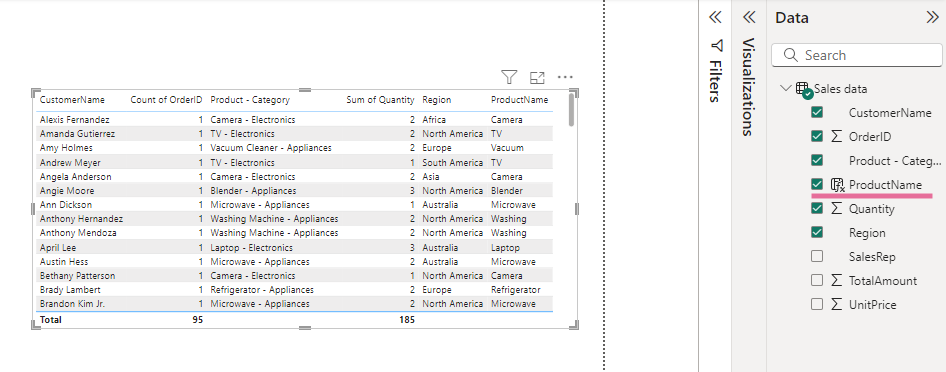Check the SalesRep field checkbox
The height and width of the screenshot is (372, 946).
[817, 256]
